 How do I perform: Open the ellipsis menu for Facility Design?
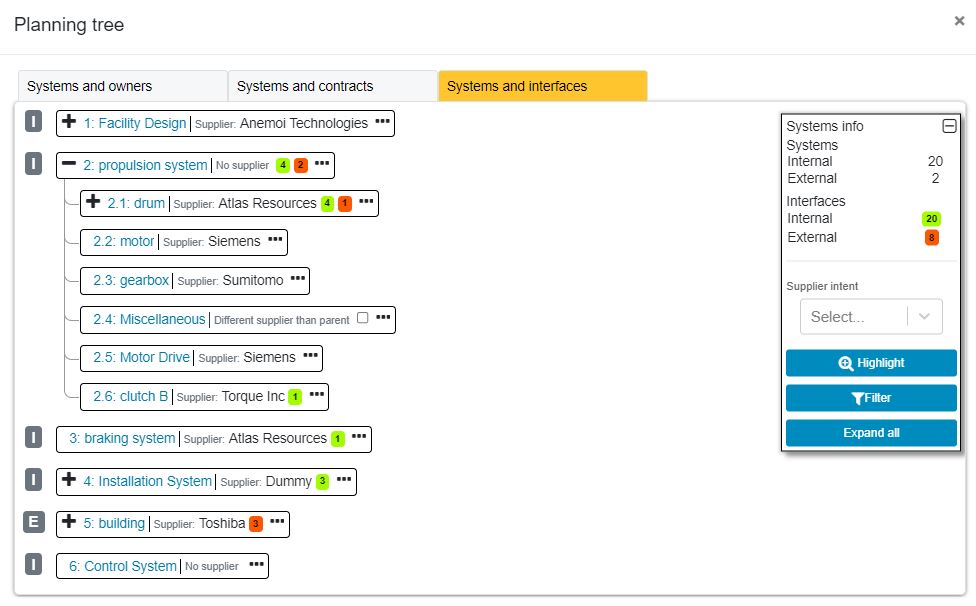[382, 121]
